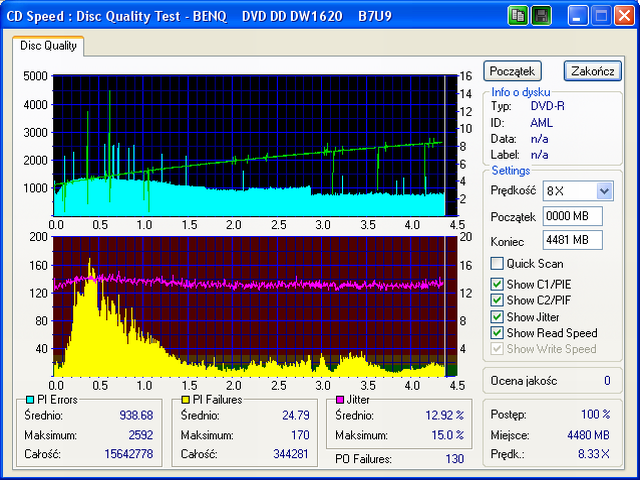This screenshot has width=640, height=480.
Task: Copy results using the green copy icon
Action: [518, 16]
